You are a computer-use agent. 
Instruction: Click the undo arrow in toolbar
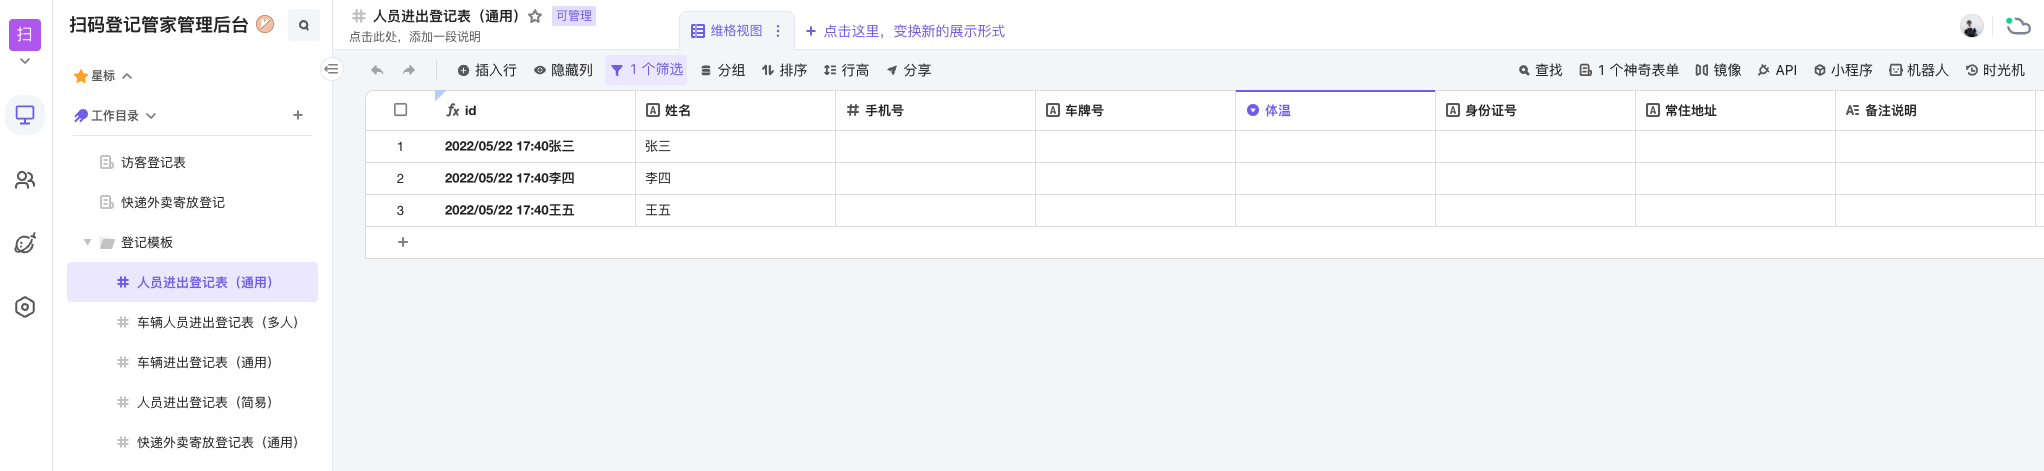tap(377, 70)
